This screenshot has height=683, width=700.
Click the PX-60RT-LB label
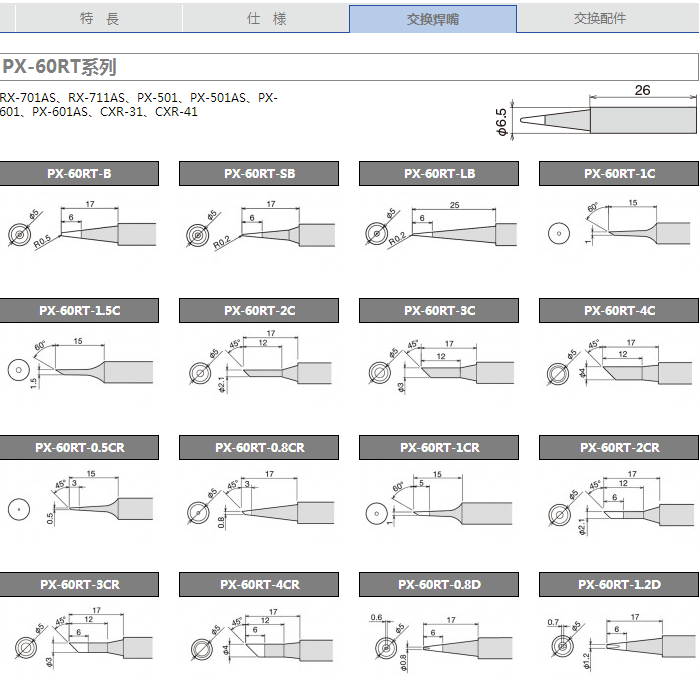439,174
